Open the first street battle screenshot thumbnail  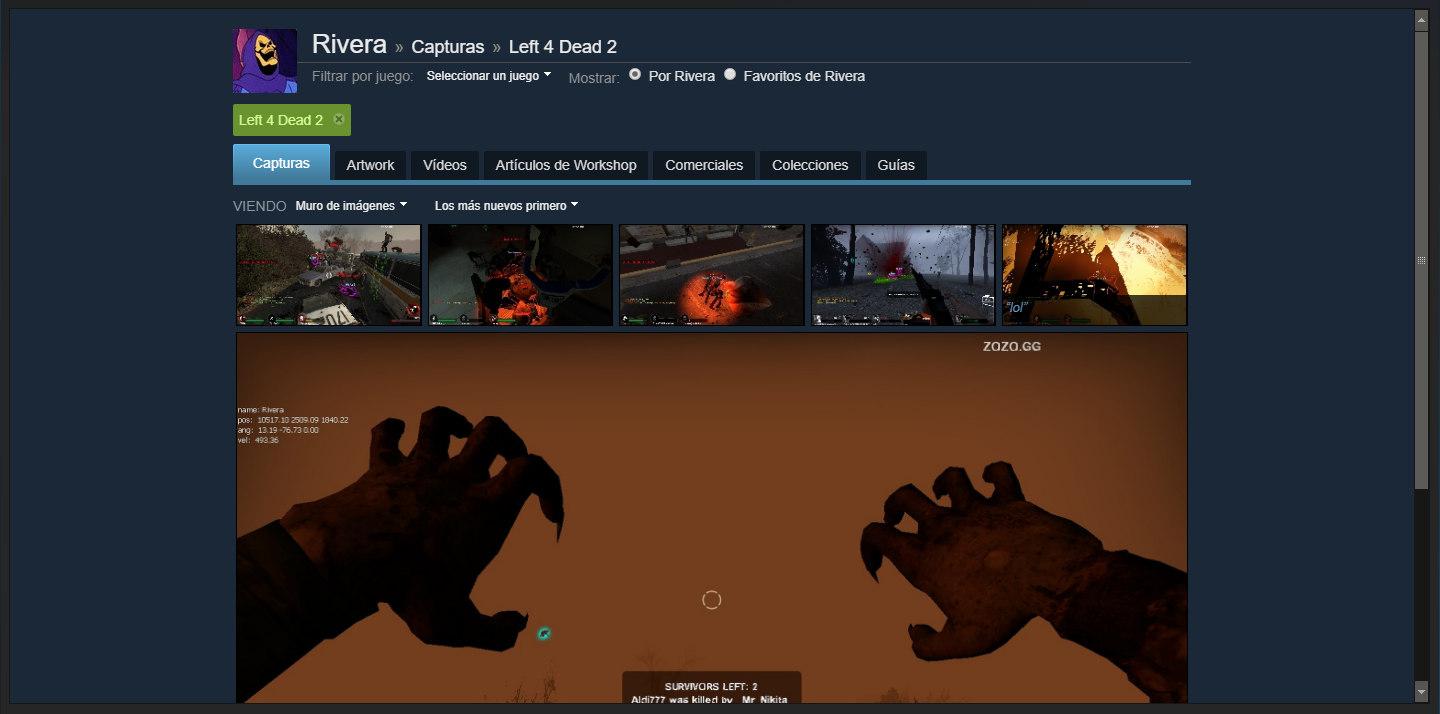(328, 275)
